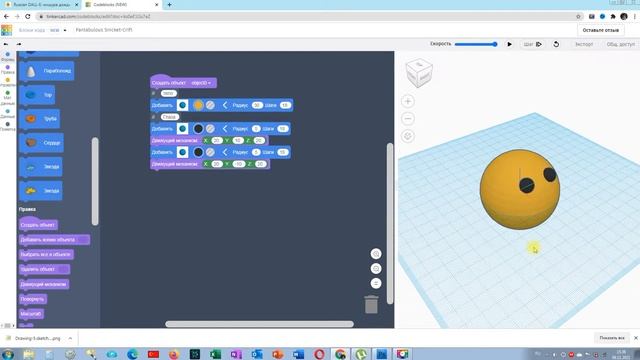Click the orange color swatch in sphere block
Screen dimensions: 640x360
pos(198,105)
